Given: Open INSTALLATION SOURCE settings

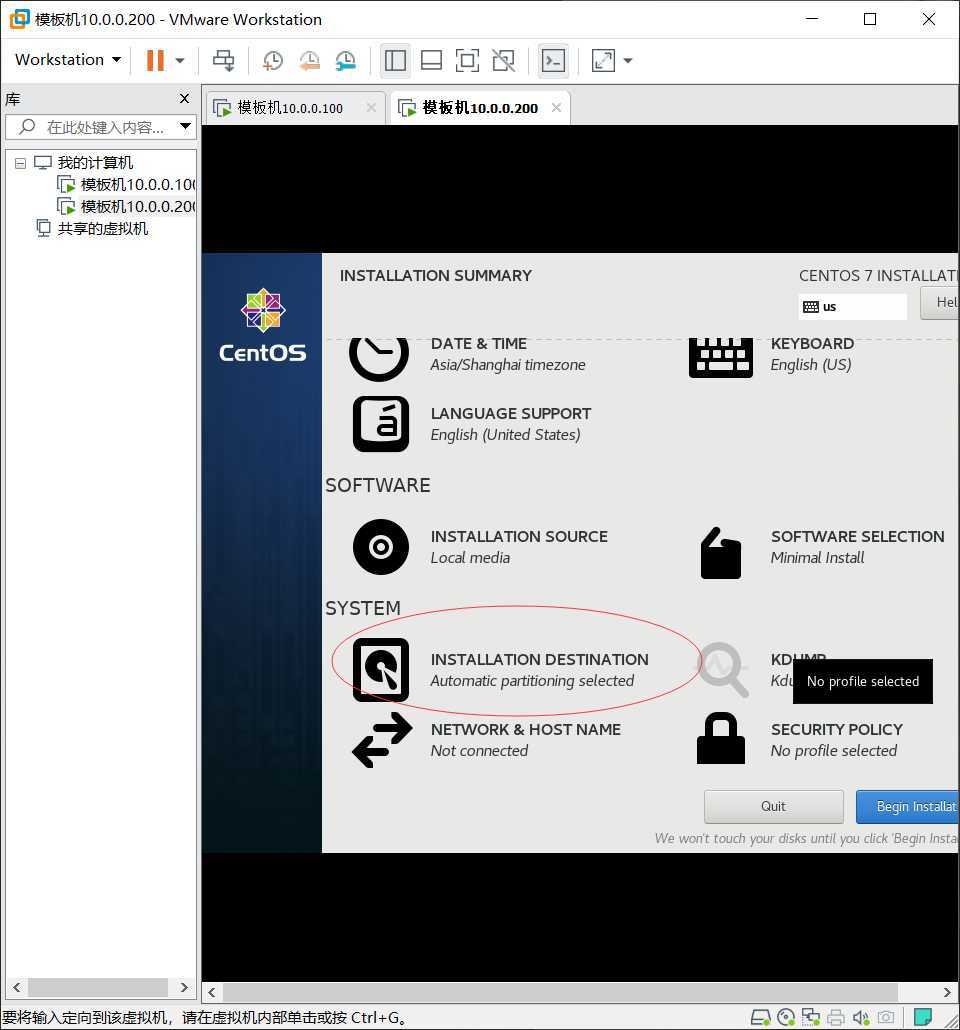Looking at the screenshot, I should 481,547.
